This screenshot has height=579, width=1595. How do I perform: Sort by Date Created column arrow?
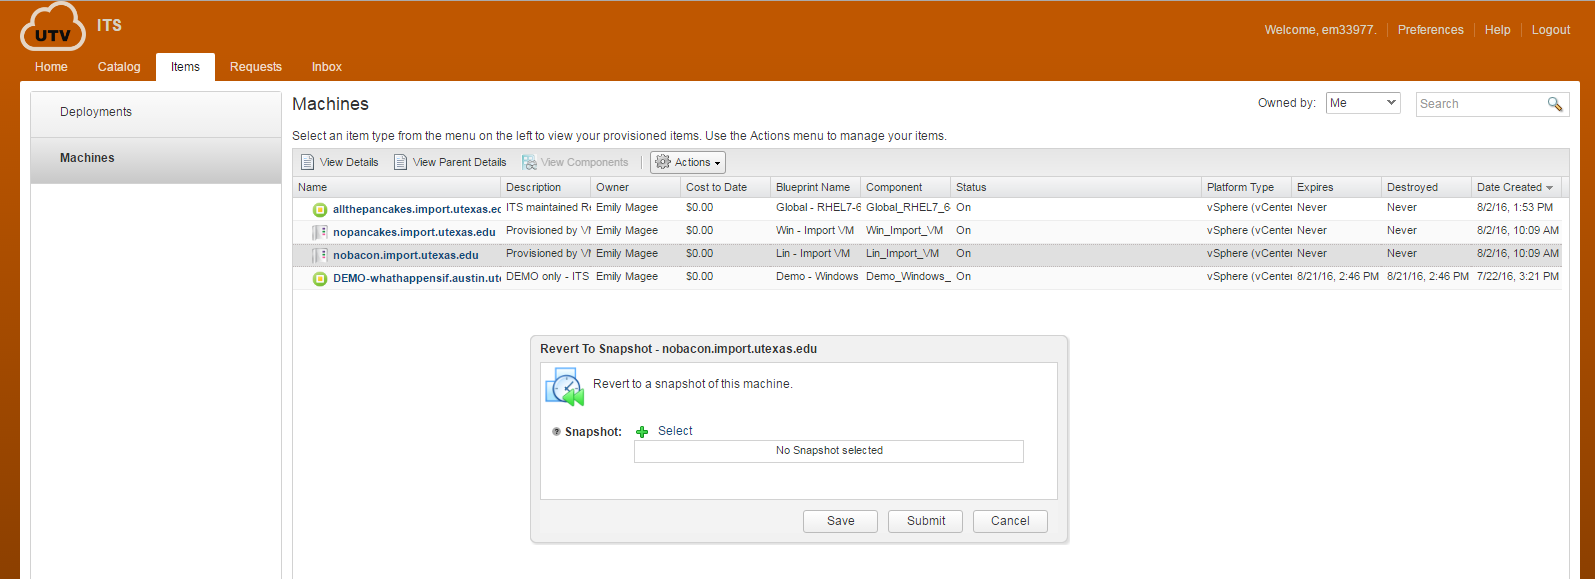coord(1549,188)
